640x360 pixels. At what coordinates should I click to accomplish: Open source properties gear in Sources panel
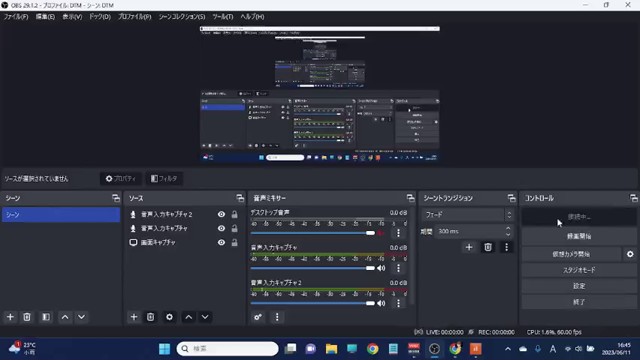tap(169, 317)
